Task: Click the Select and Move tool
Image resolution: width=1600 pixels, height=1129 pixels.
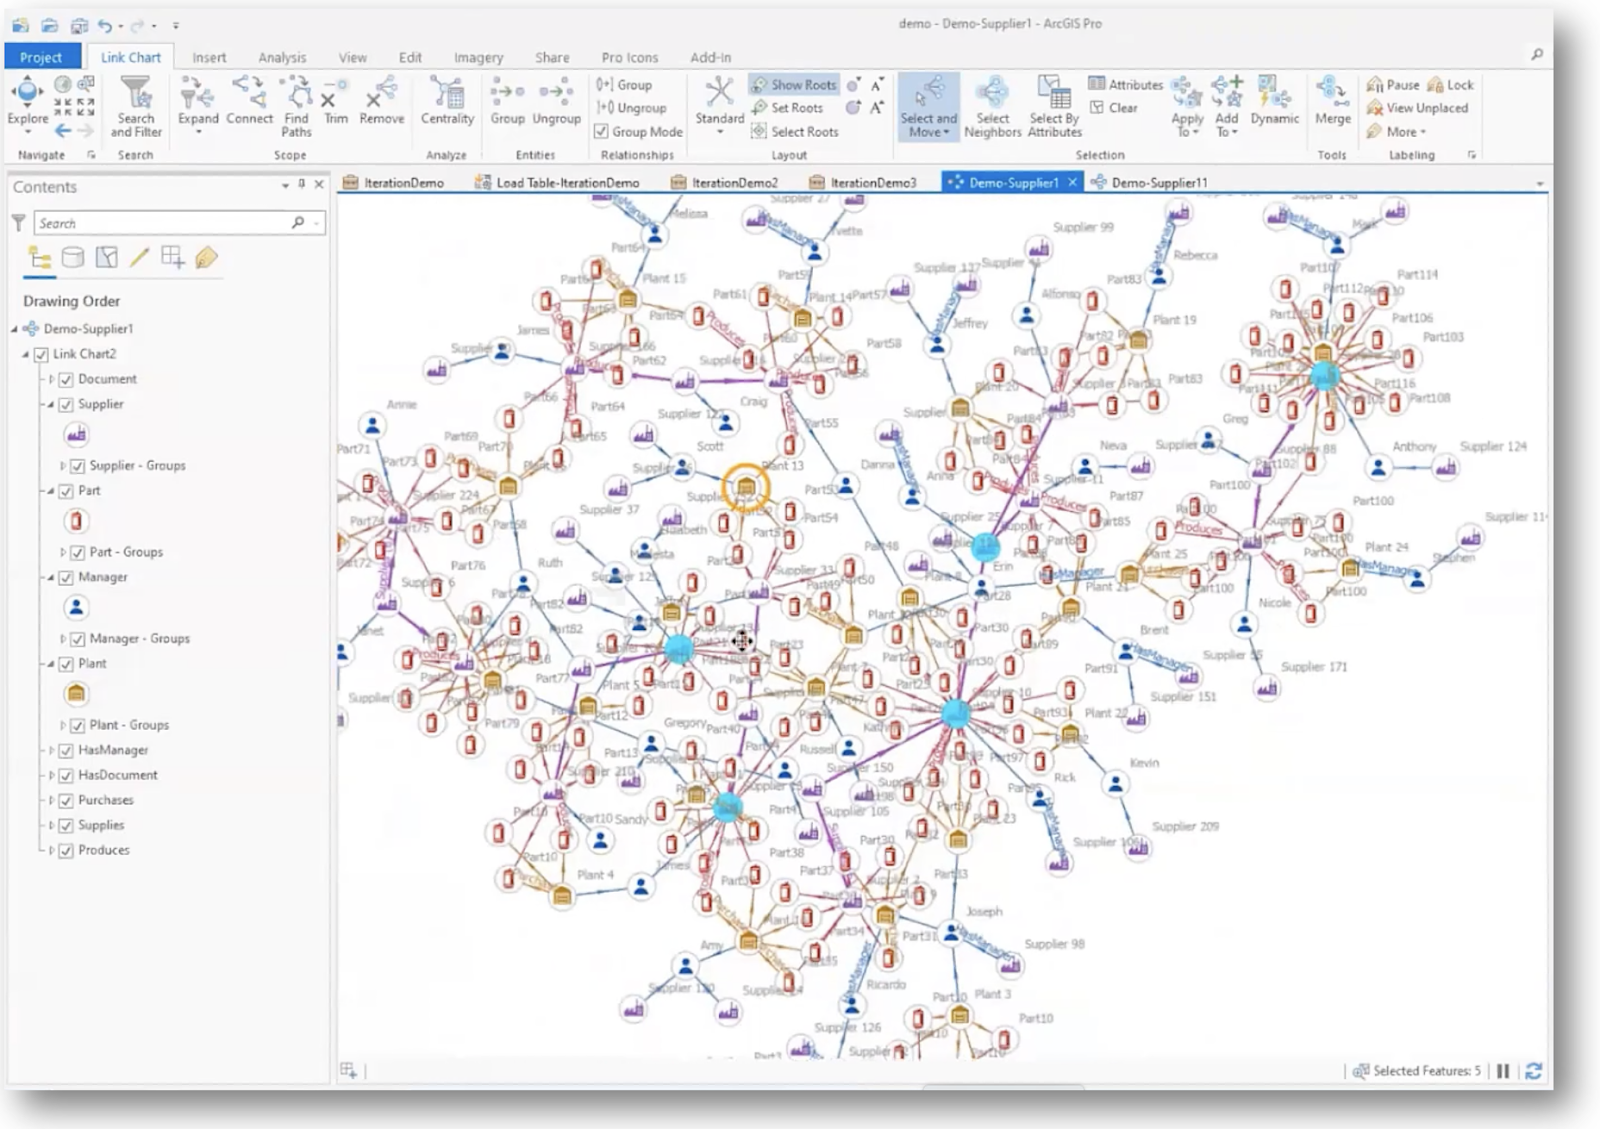Action: point(928,106)
